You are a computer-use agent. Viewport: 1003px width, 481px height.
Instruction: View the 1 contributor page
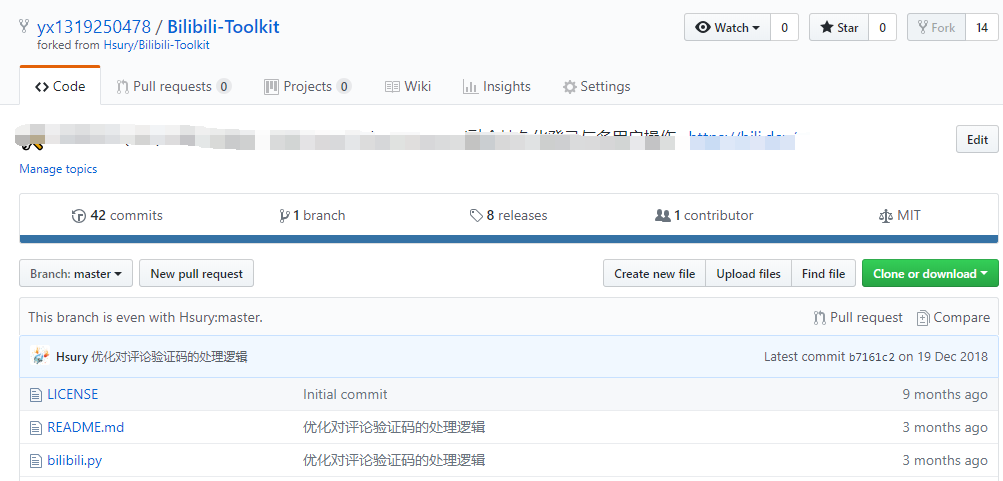[704, 216]
